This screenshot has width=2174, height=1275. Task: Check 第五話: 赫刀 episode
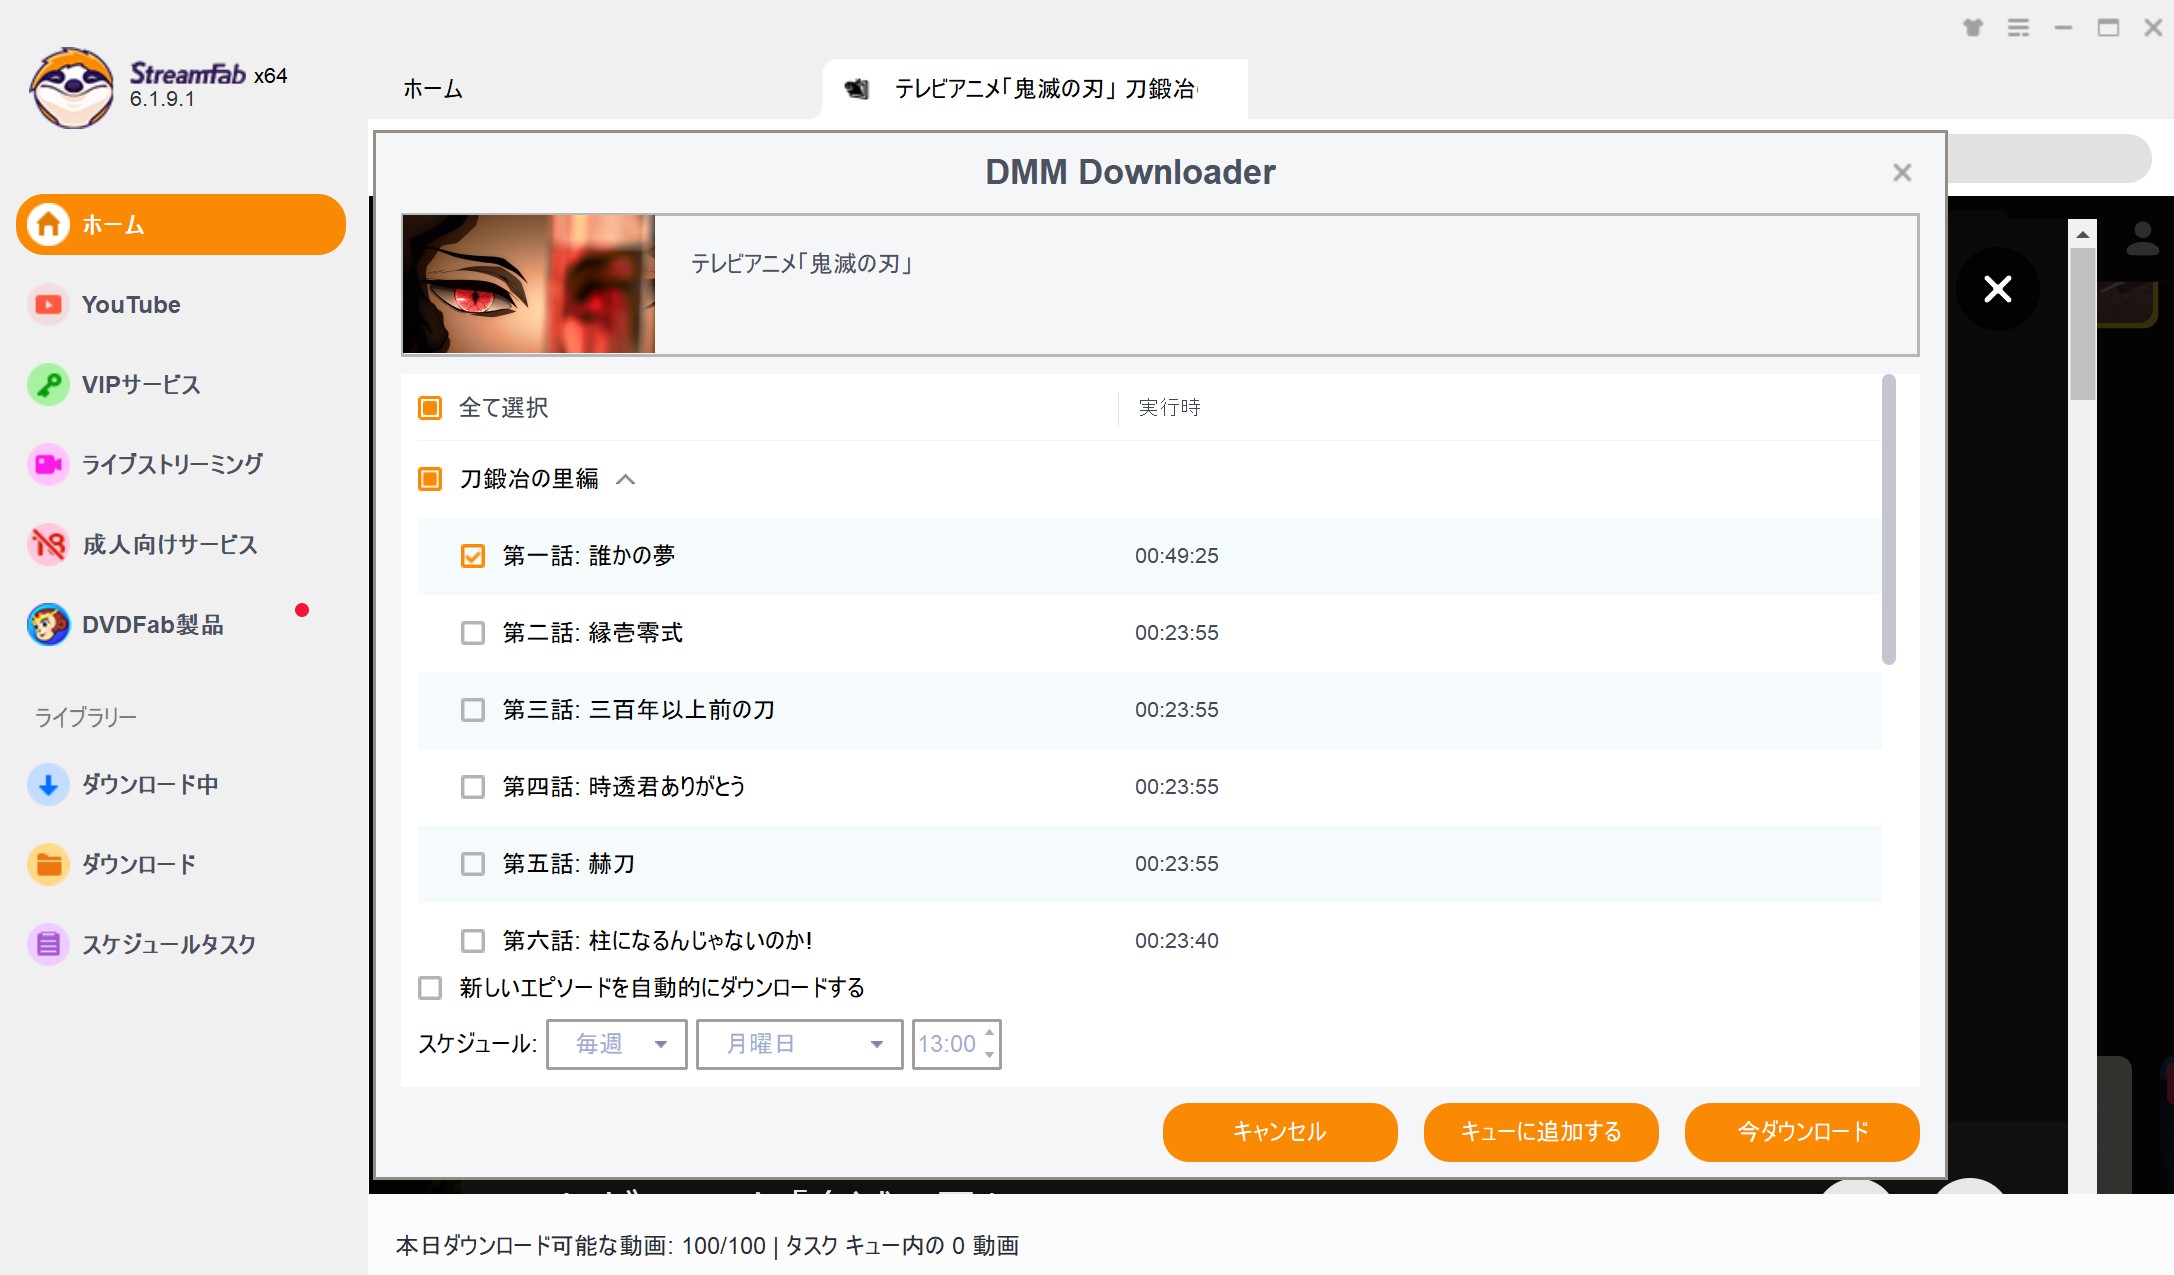point(473,864)
